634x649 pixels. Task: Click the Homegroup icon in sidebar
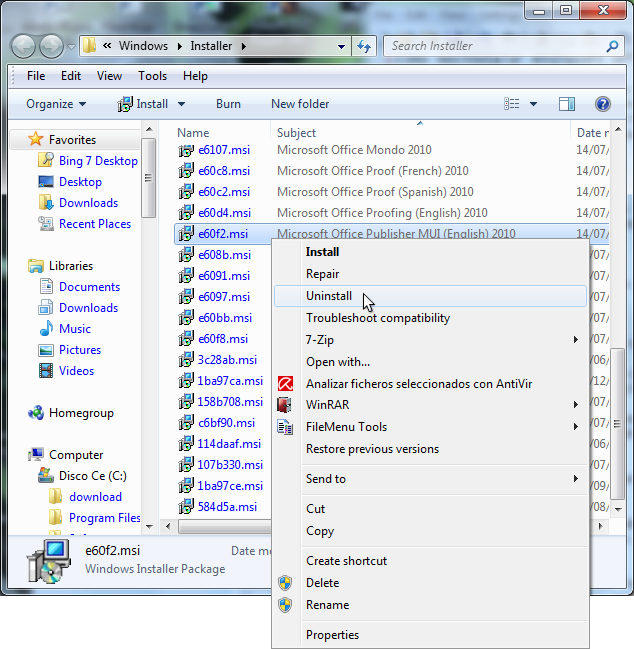[36, 413]
